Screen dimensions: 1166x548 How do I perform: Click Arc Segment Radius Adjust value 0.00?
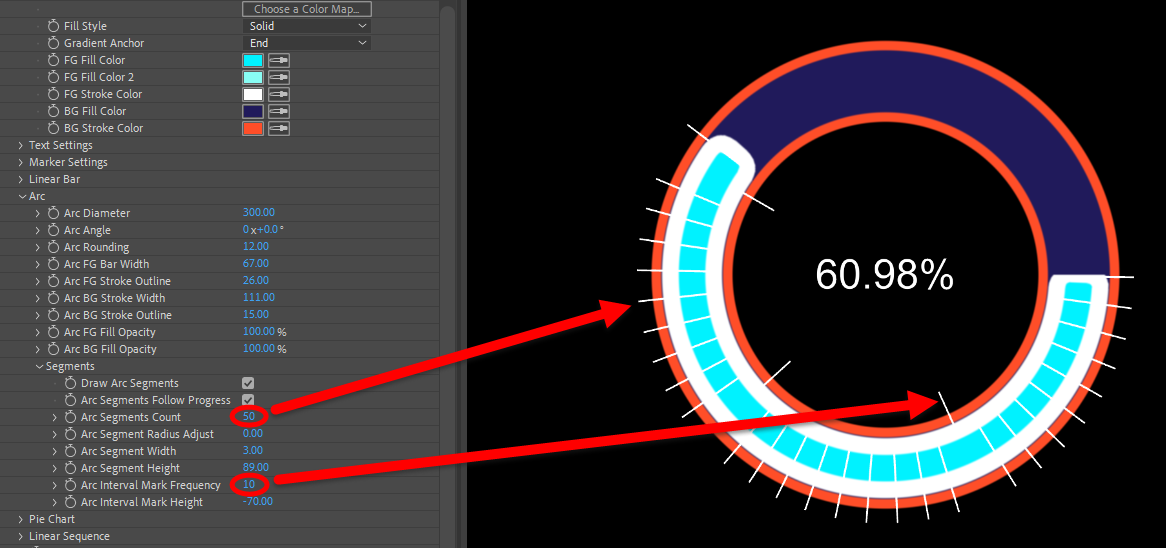point(253,434)
